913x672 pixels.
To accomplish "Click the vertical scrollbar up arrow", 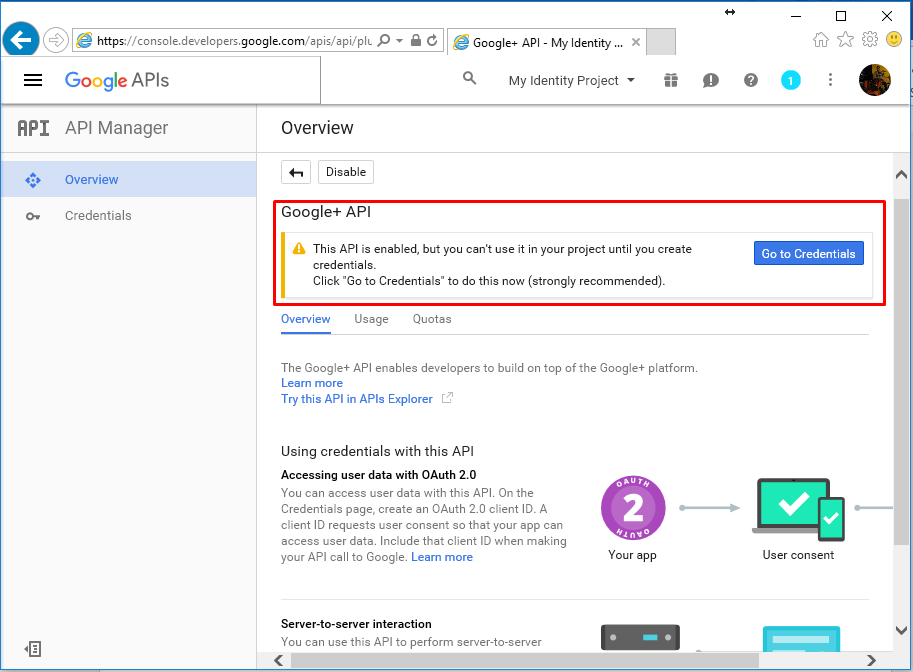I will click(x=901, y=174).
